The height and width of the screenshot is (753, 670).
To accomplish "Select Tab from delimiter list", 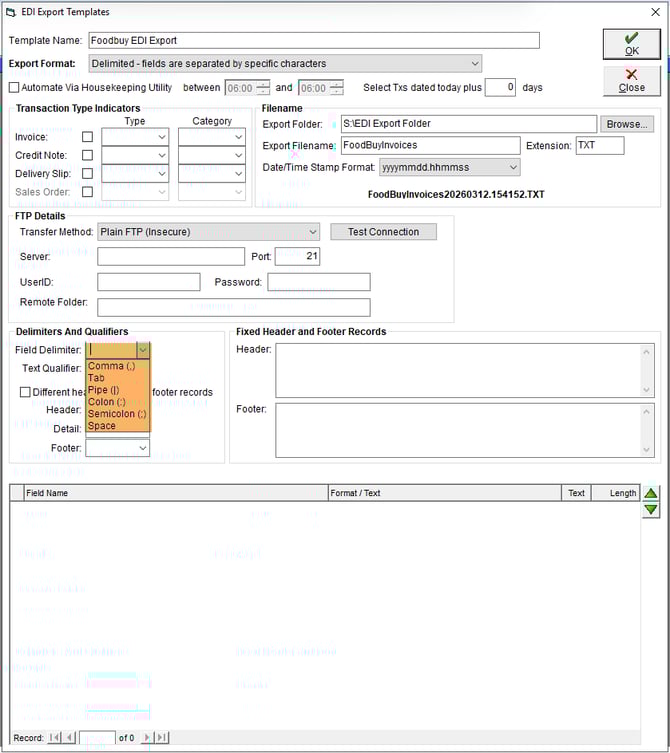I will coord(118,378).
